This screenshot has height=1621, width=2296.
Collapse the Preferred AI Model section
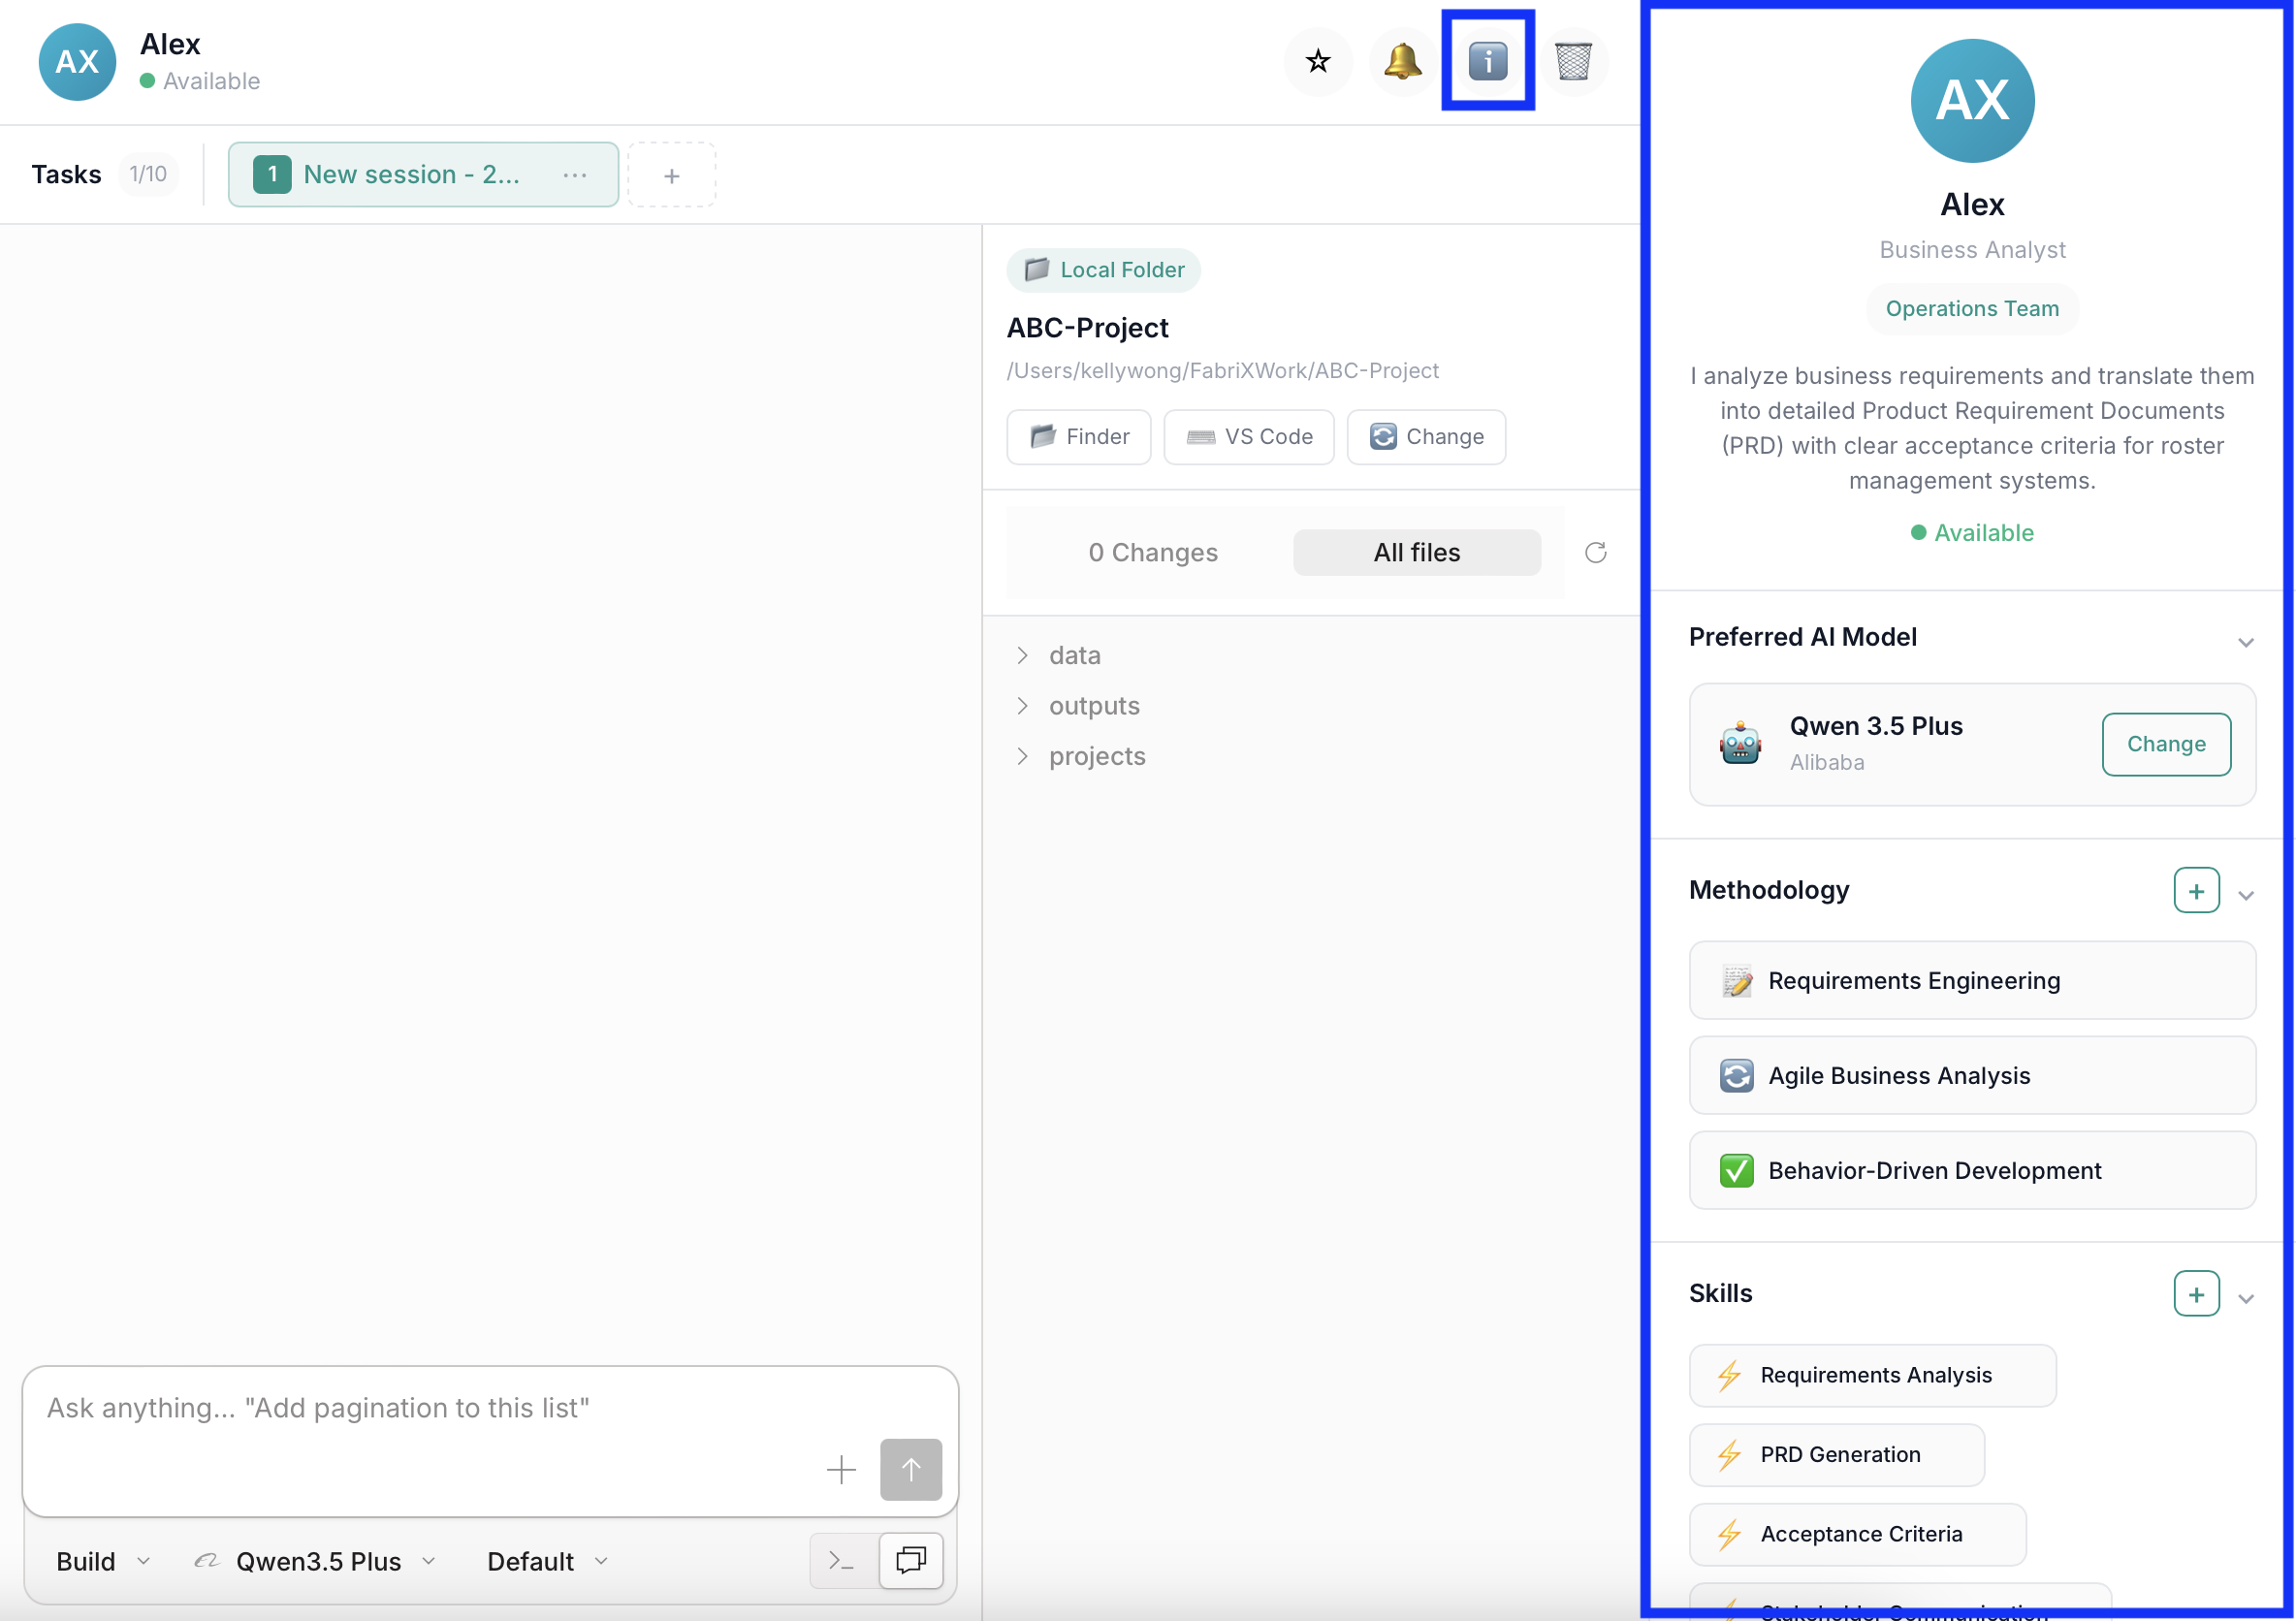point(2245,642)
